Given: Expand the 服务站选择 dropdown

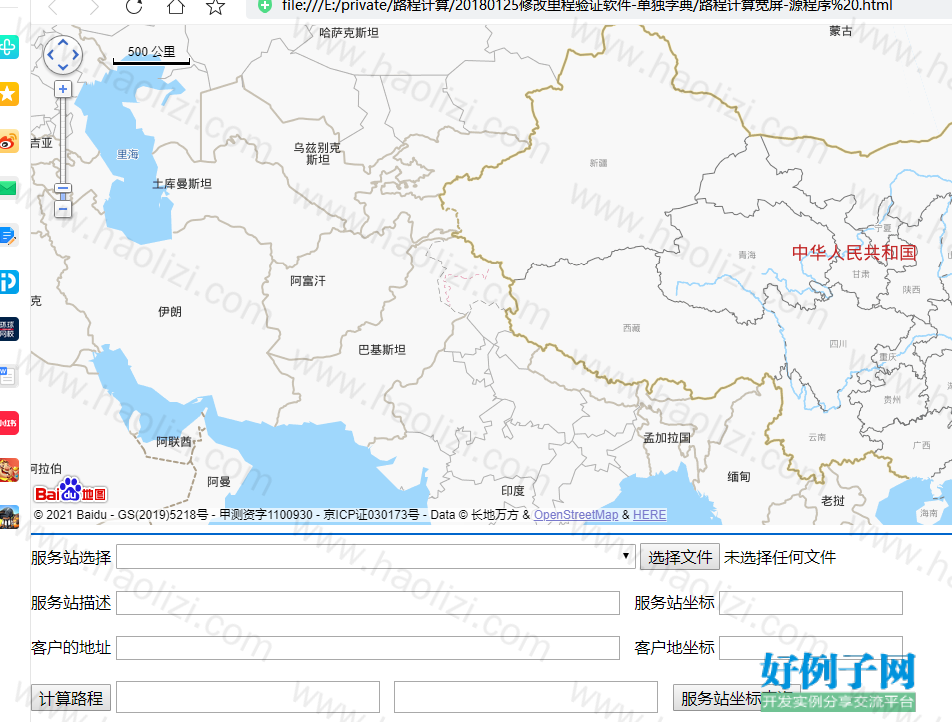Looking at the screenshot, I should (376, 556).
